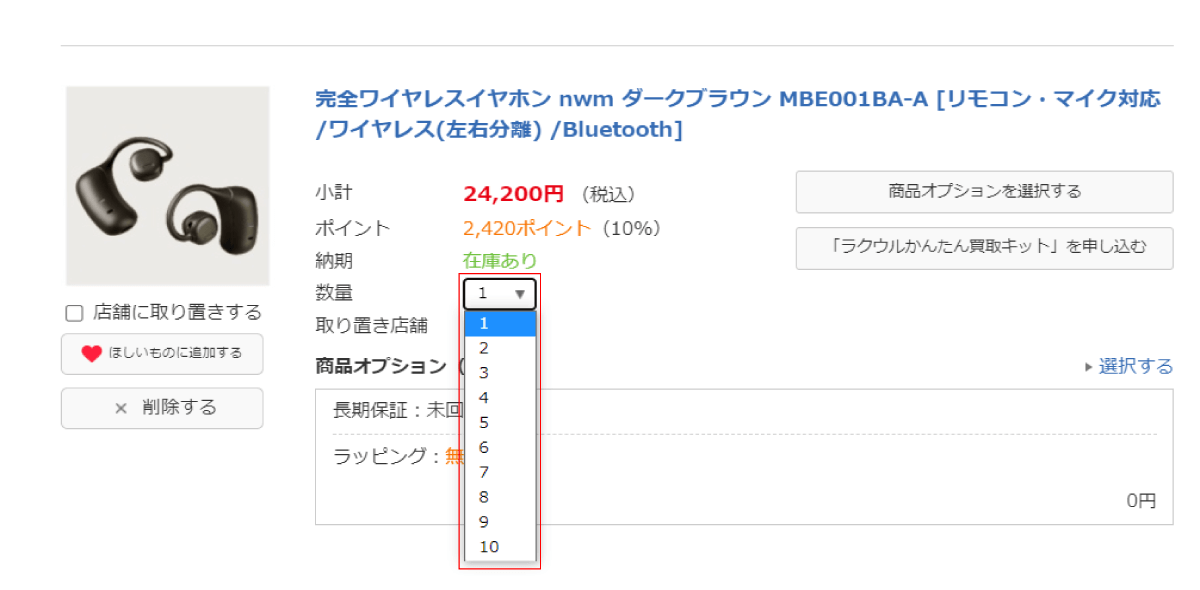Choose quantity 4 from the list
Screen dimensions: 1200x590
tap(500, 398)
